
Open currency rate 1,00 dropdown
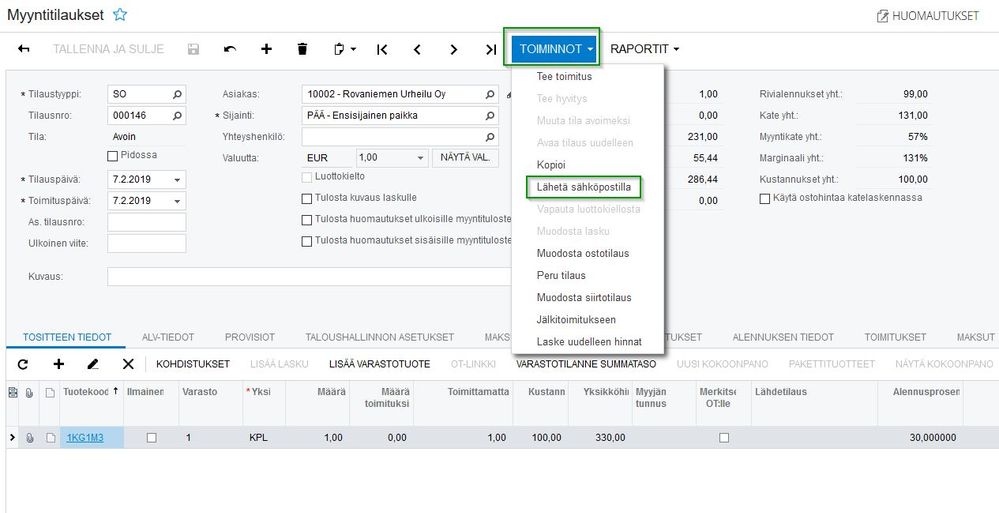[x=420, y=158]
